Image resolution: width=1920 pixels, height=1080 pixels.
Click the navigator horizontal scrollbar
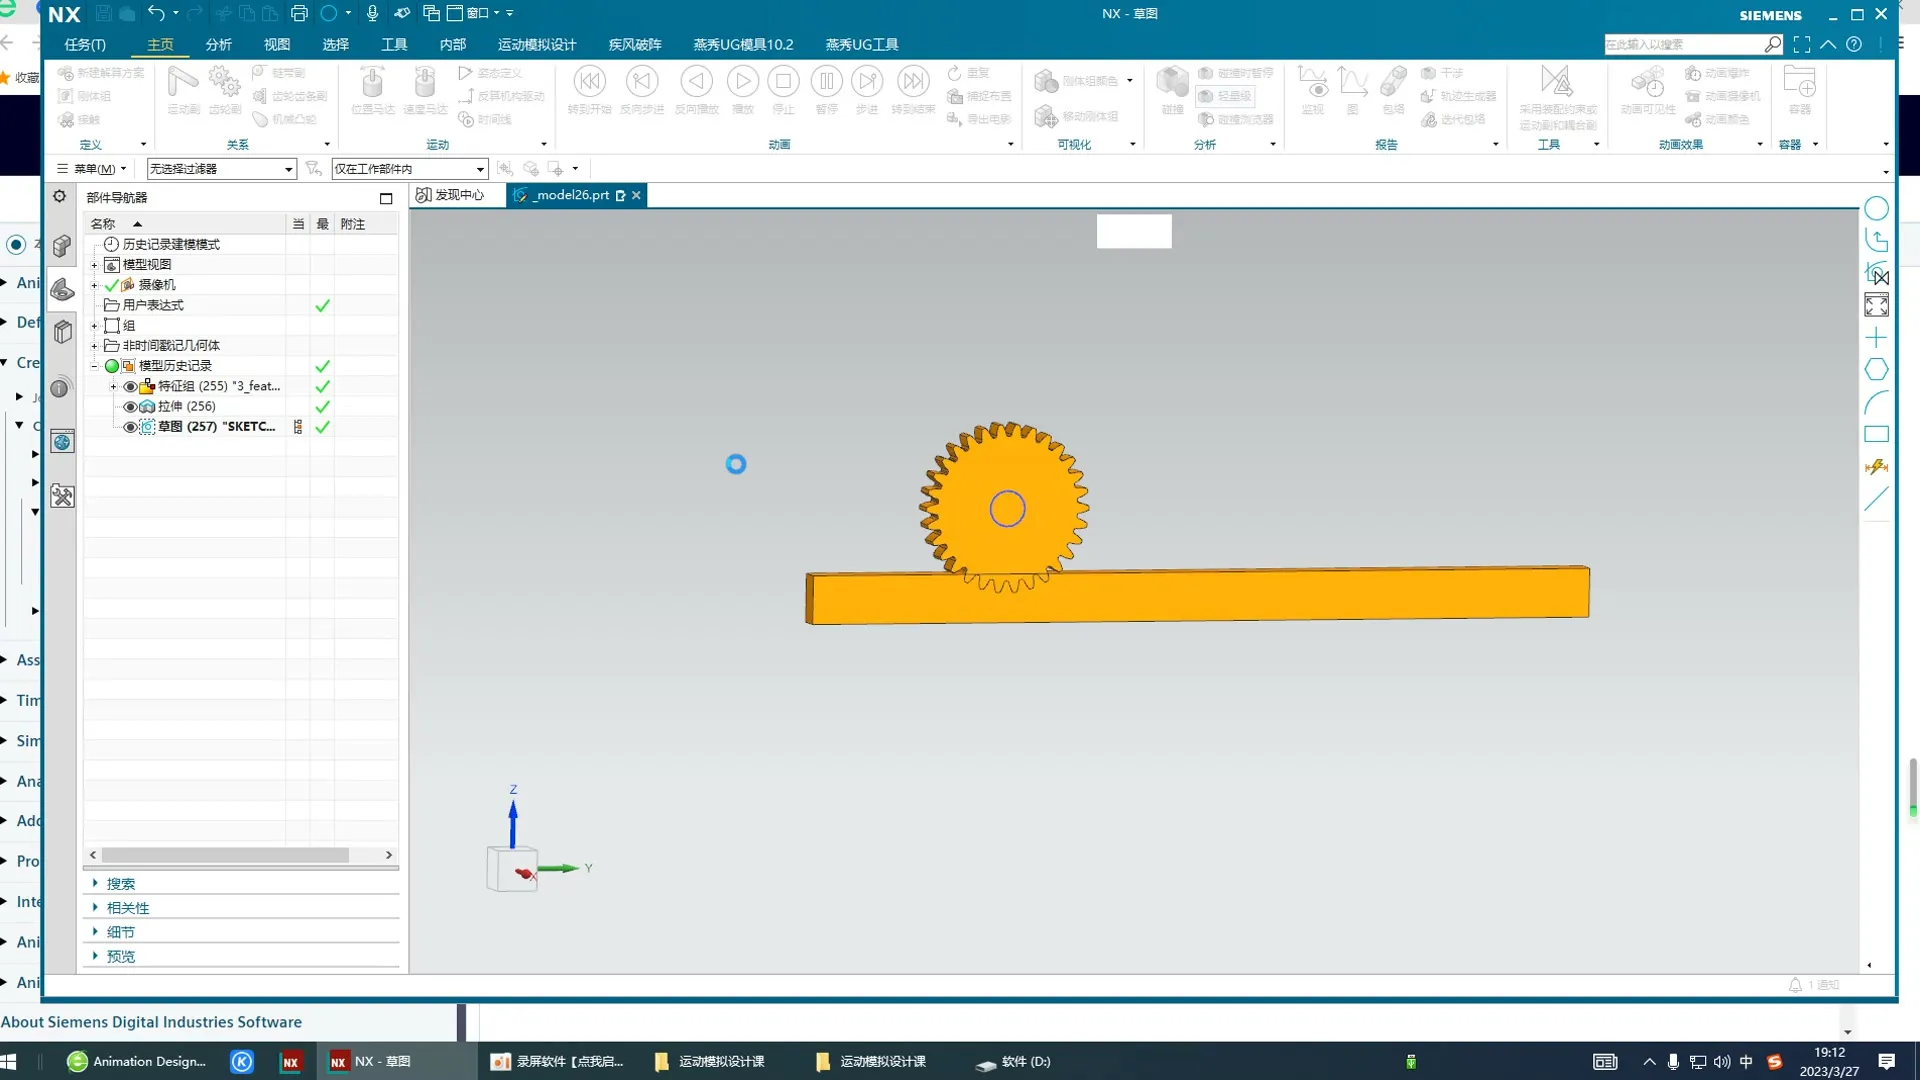225,855
